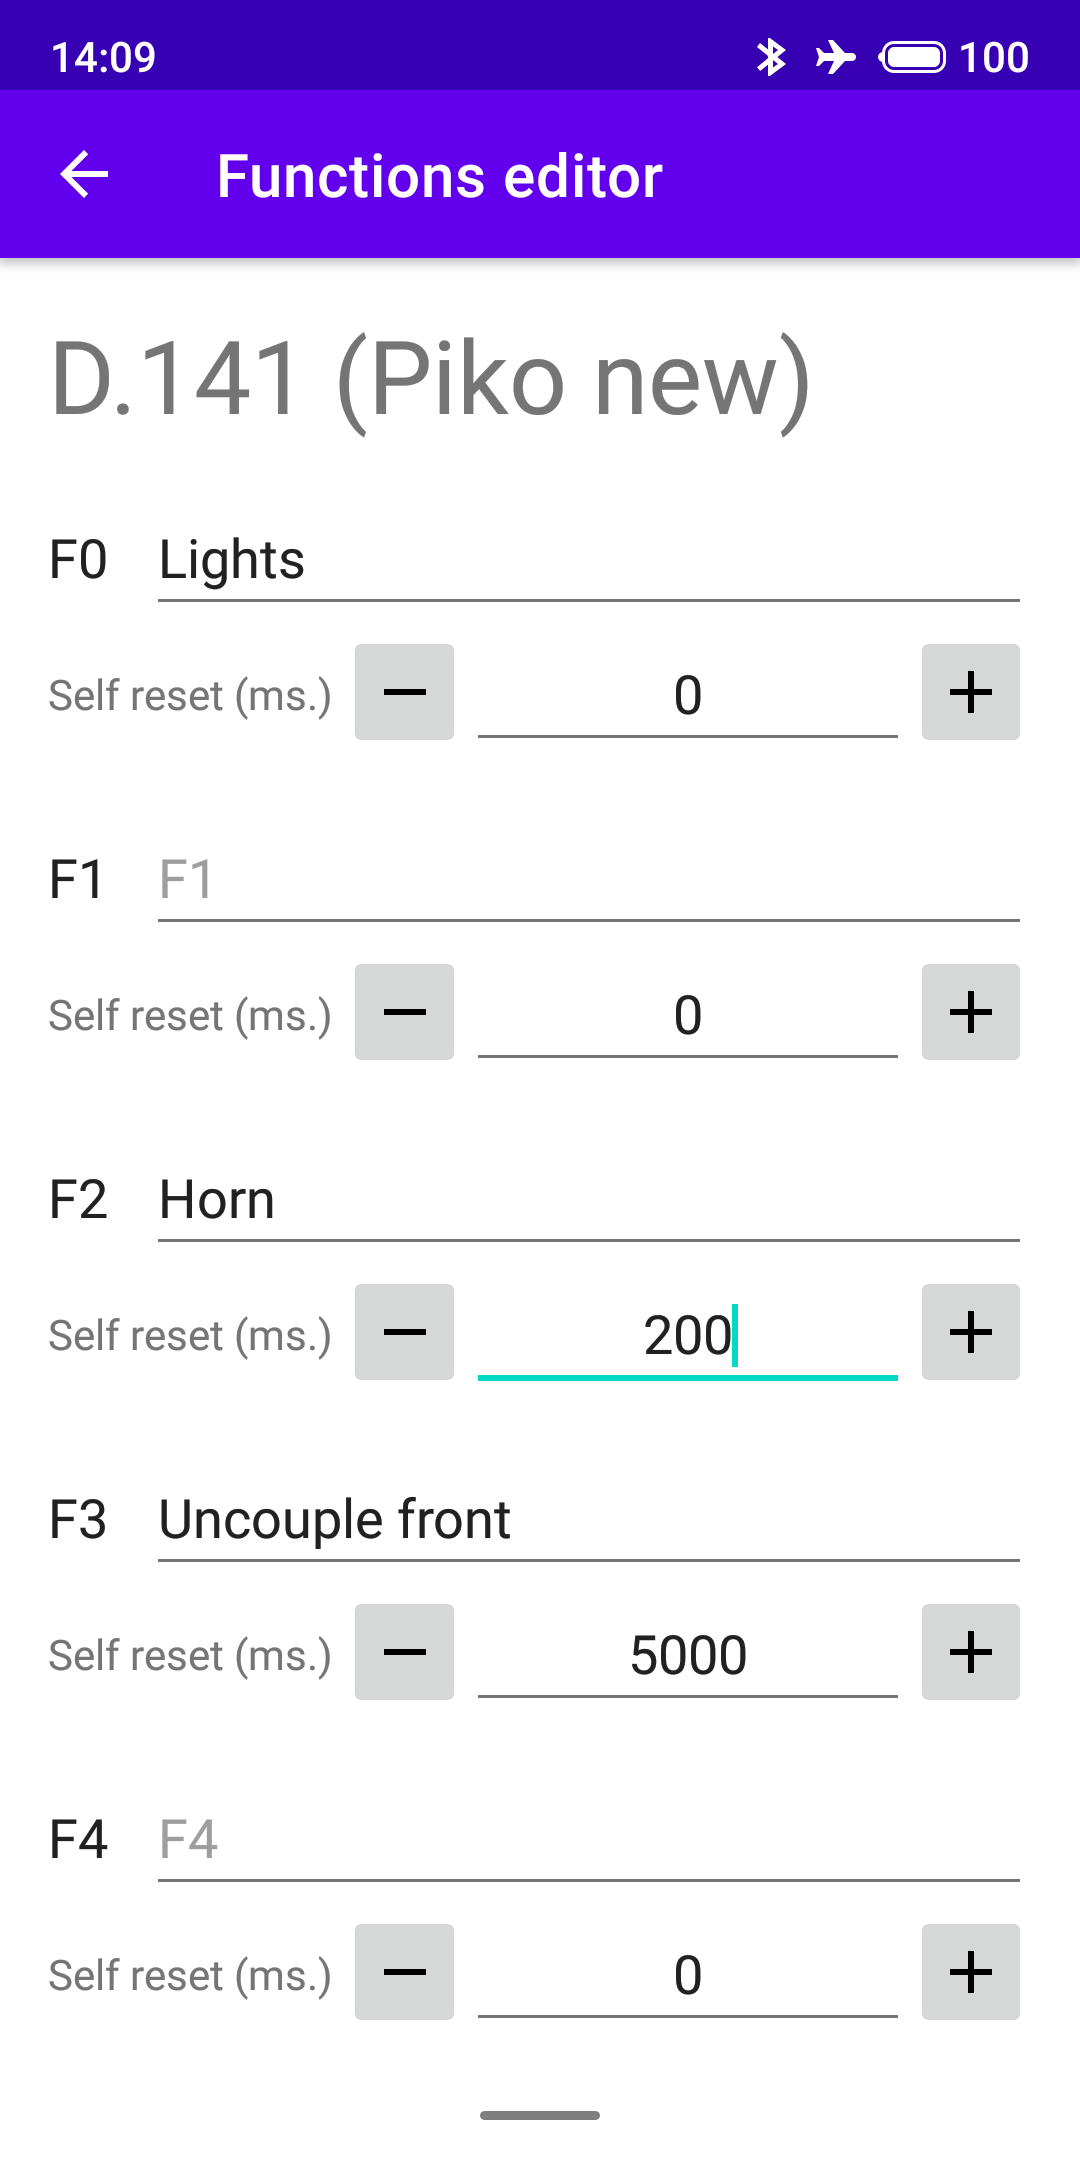Reduce the F2 Horn self reset time
Viewport: 1080px width, 2160px height.
pos(404,1332)
